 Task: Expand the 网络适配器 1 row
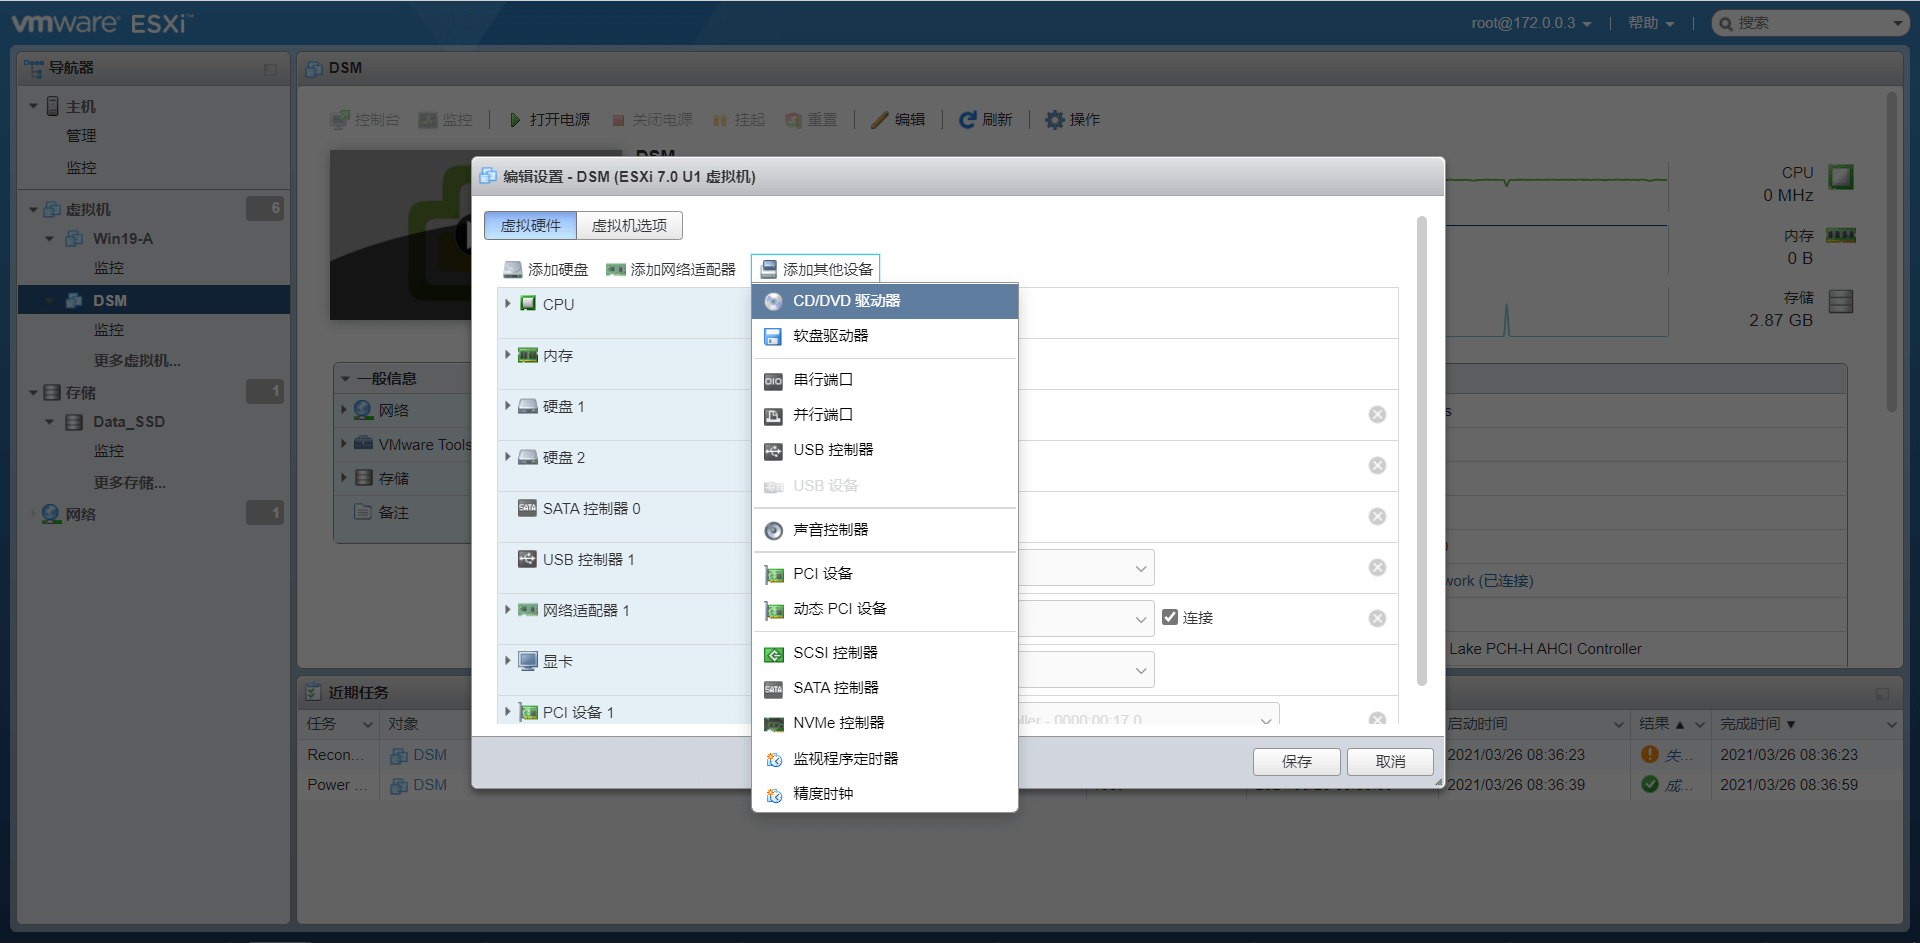click(508, 610)
